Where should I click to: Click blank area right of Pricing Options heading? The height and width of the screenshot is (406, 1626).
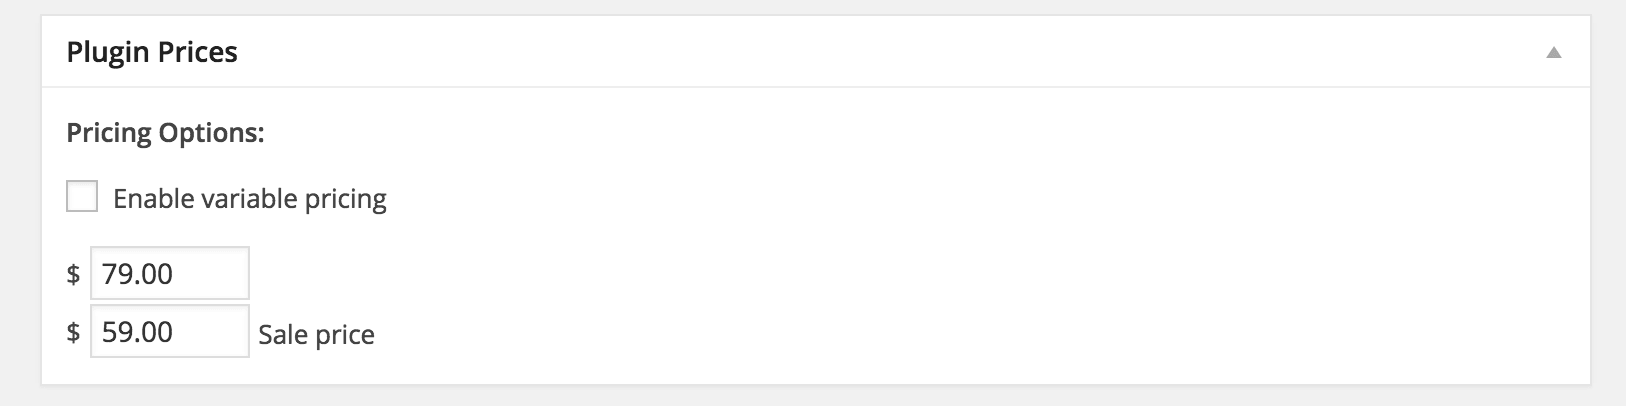point(800,133)
